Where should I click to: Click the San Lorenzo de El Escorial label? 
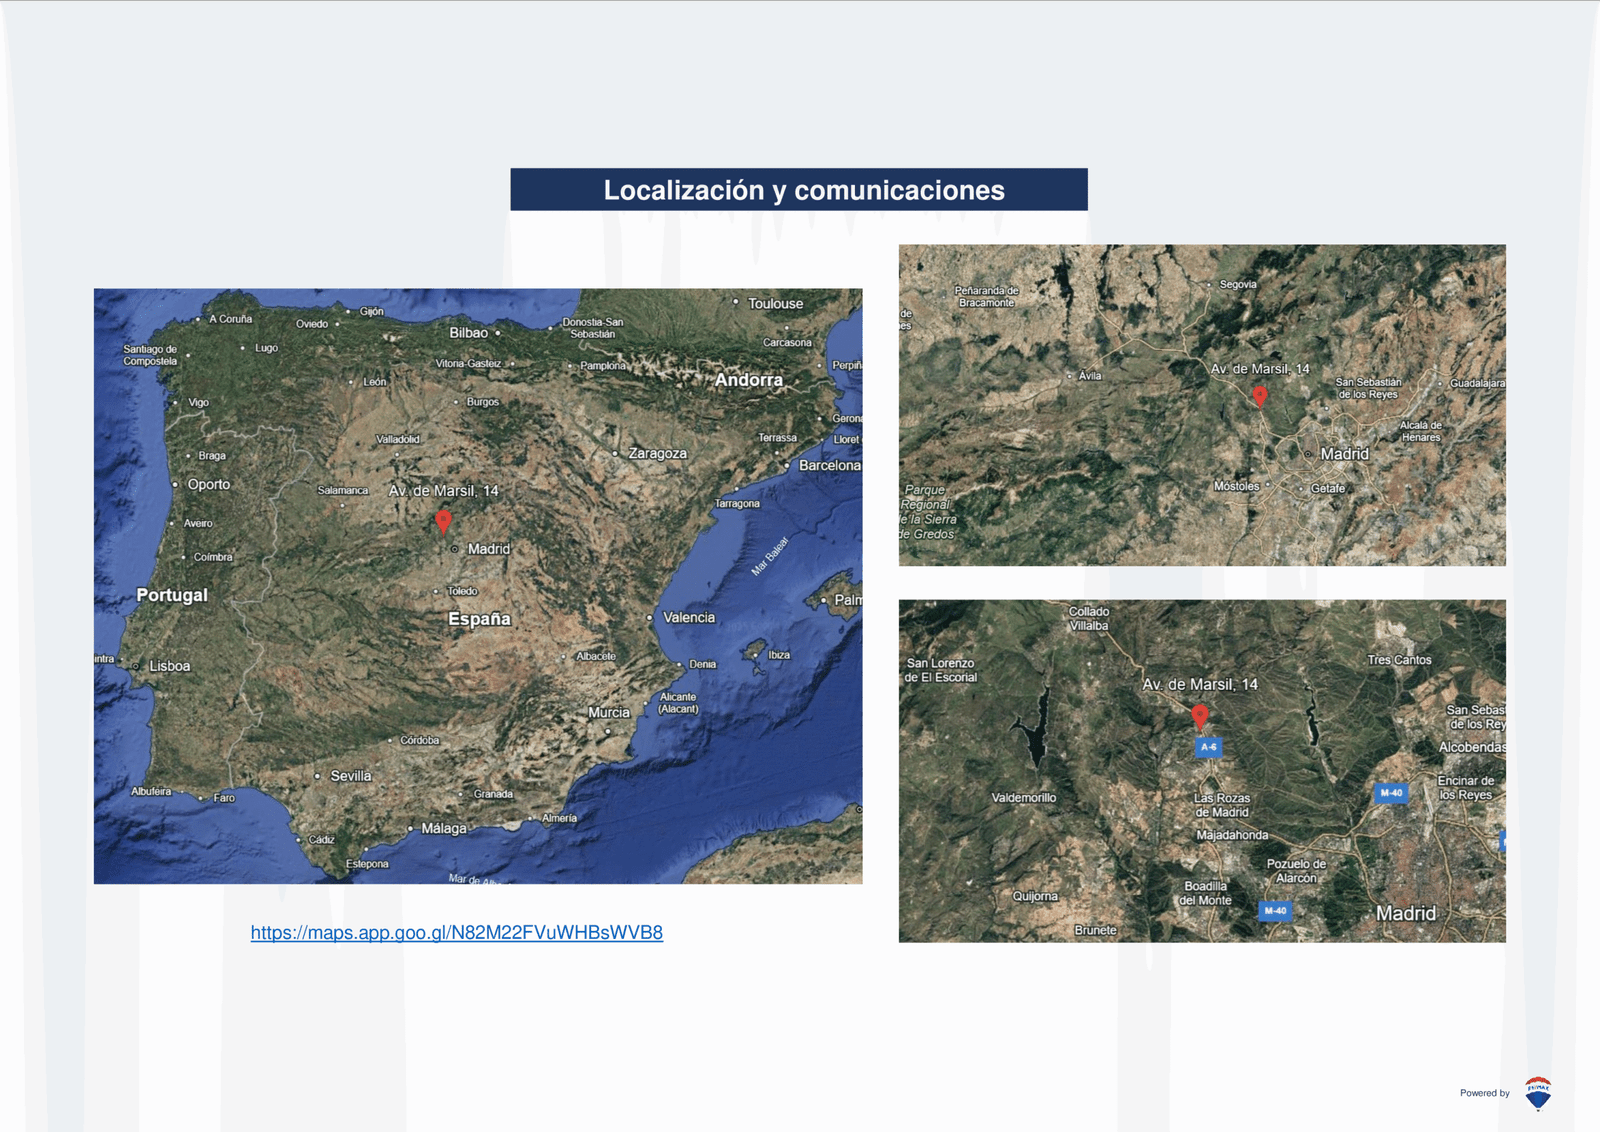pos(940,670)
